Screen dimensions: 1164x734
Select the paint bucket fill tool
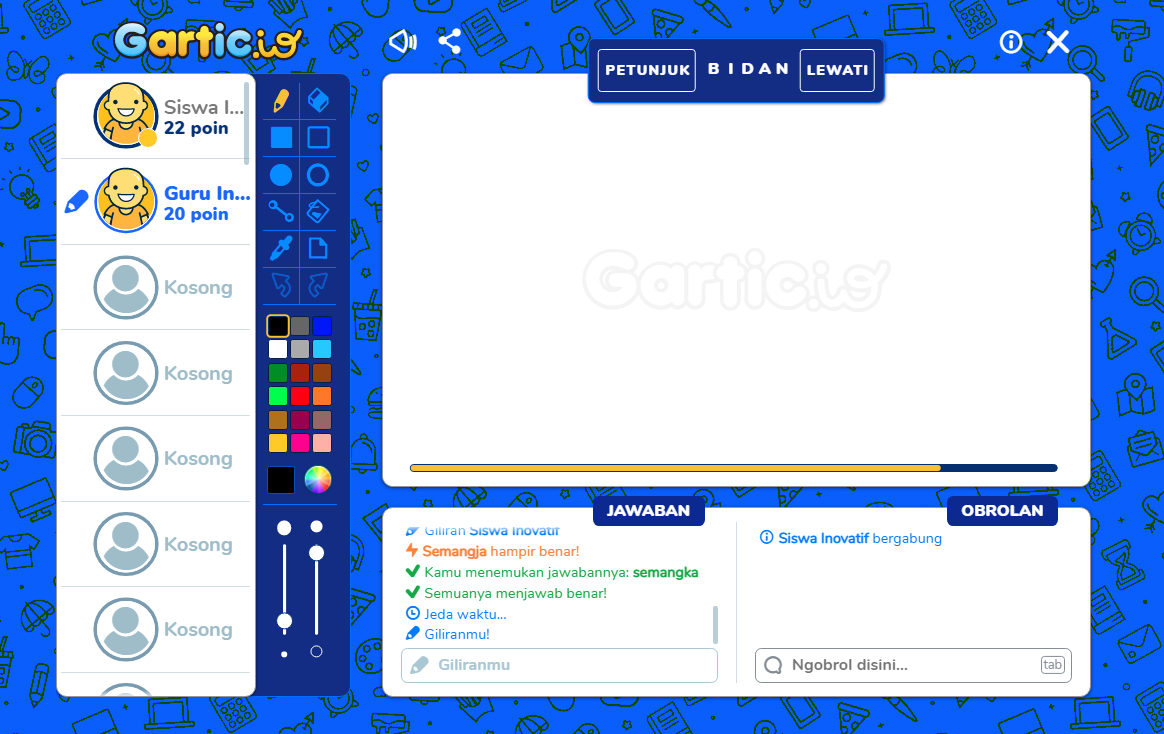[318, 212]
